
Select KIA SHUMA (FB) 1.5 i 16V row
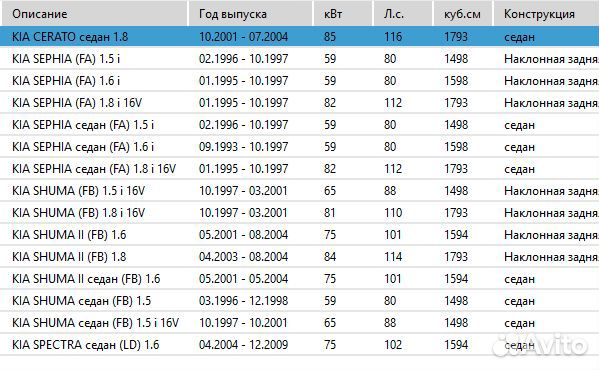click(300, 191)
